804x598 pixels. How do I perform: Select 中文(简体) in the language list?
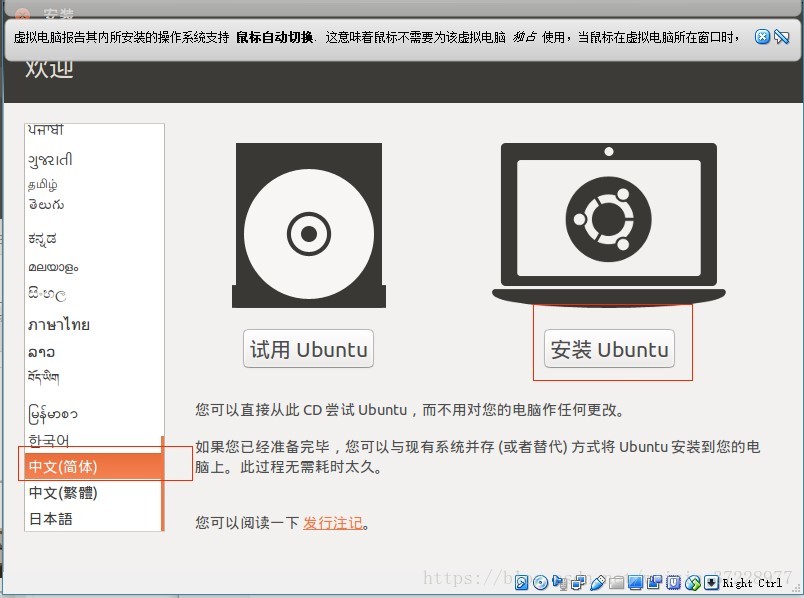tap(94, 466)
